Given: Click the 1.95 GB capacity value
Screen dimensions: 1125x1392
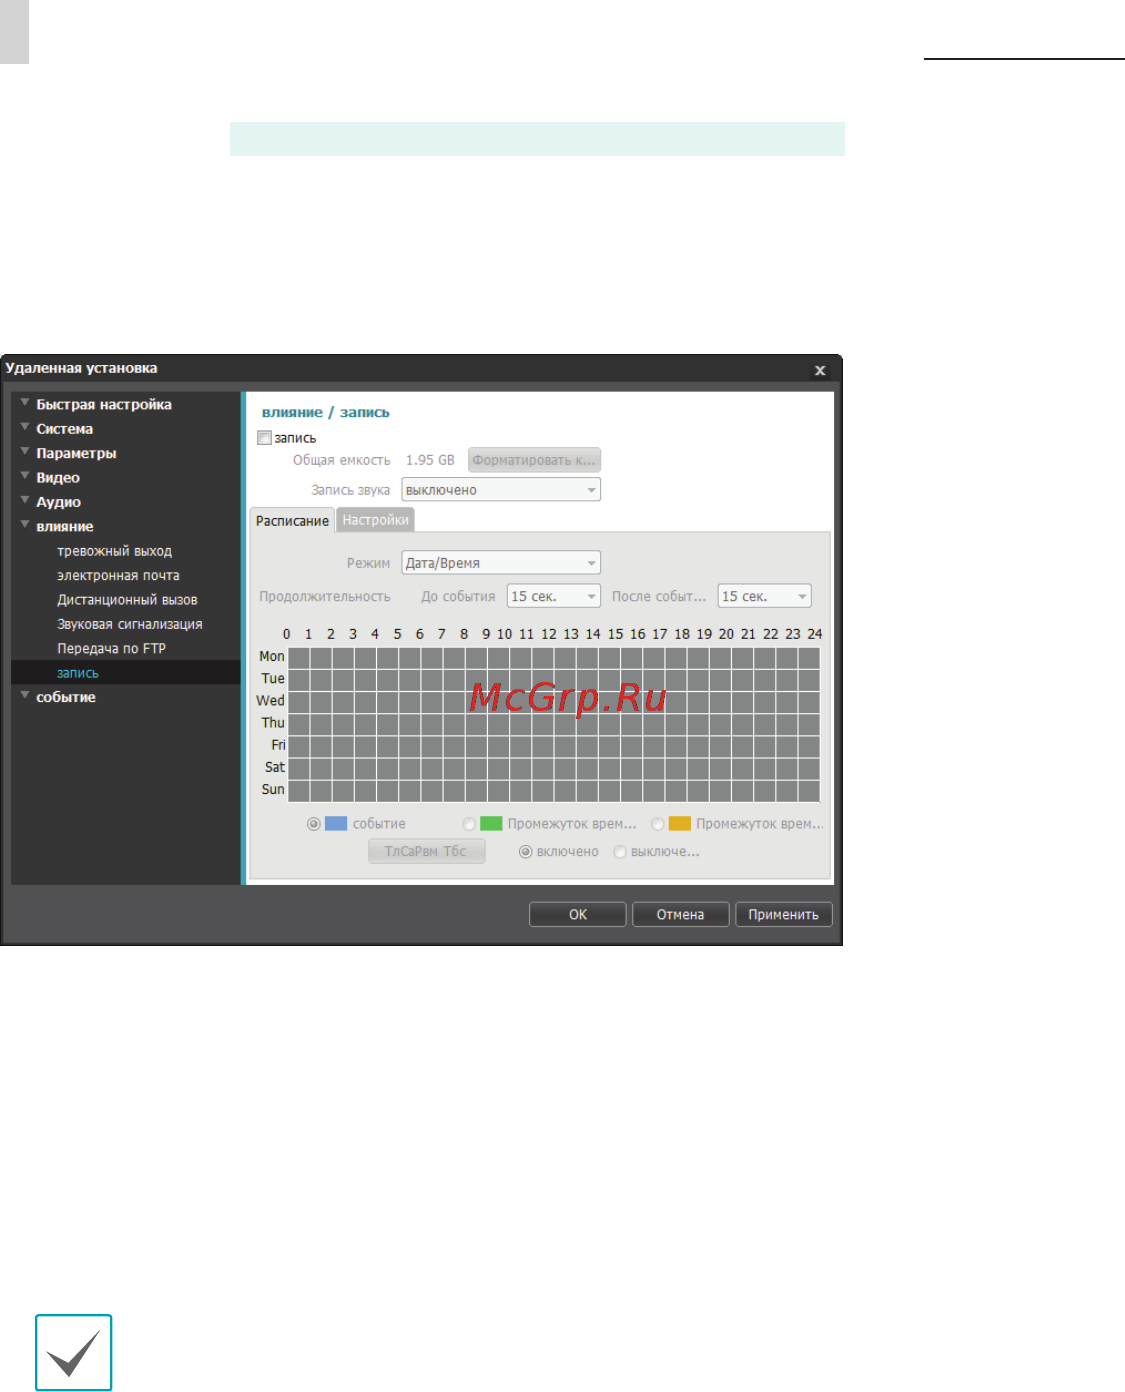Looking at the screenshot, I should (430, 460).
